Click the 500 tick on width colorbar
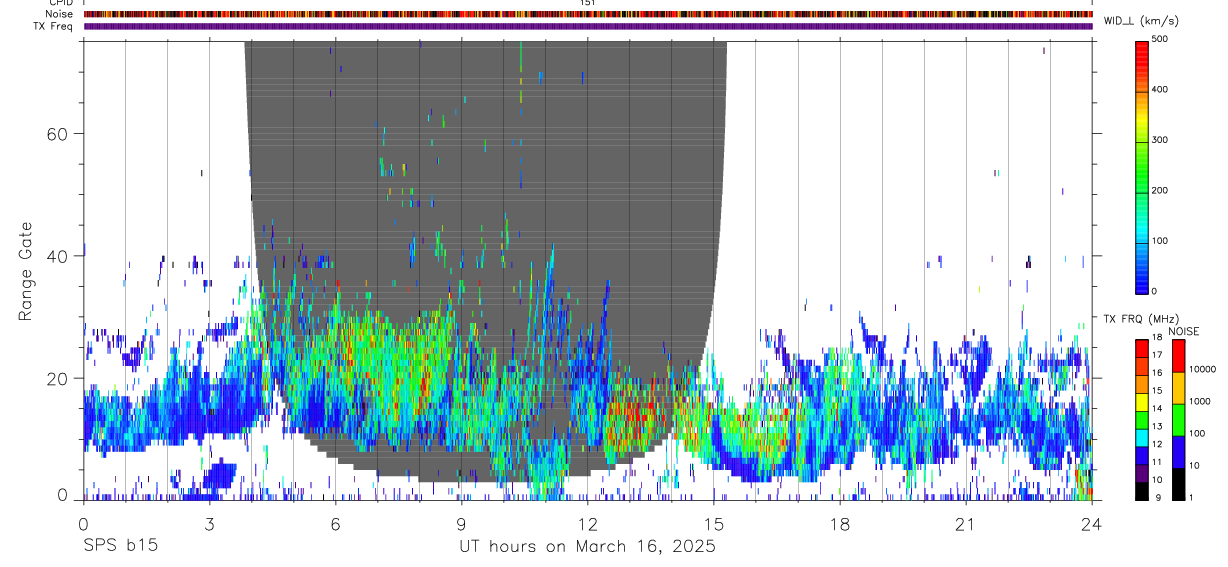1228x567 pixels. click(x=1160, y=39)
